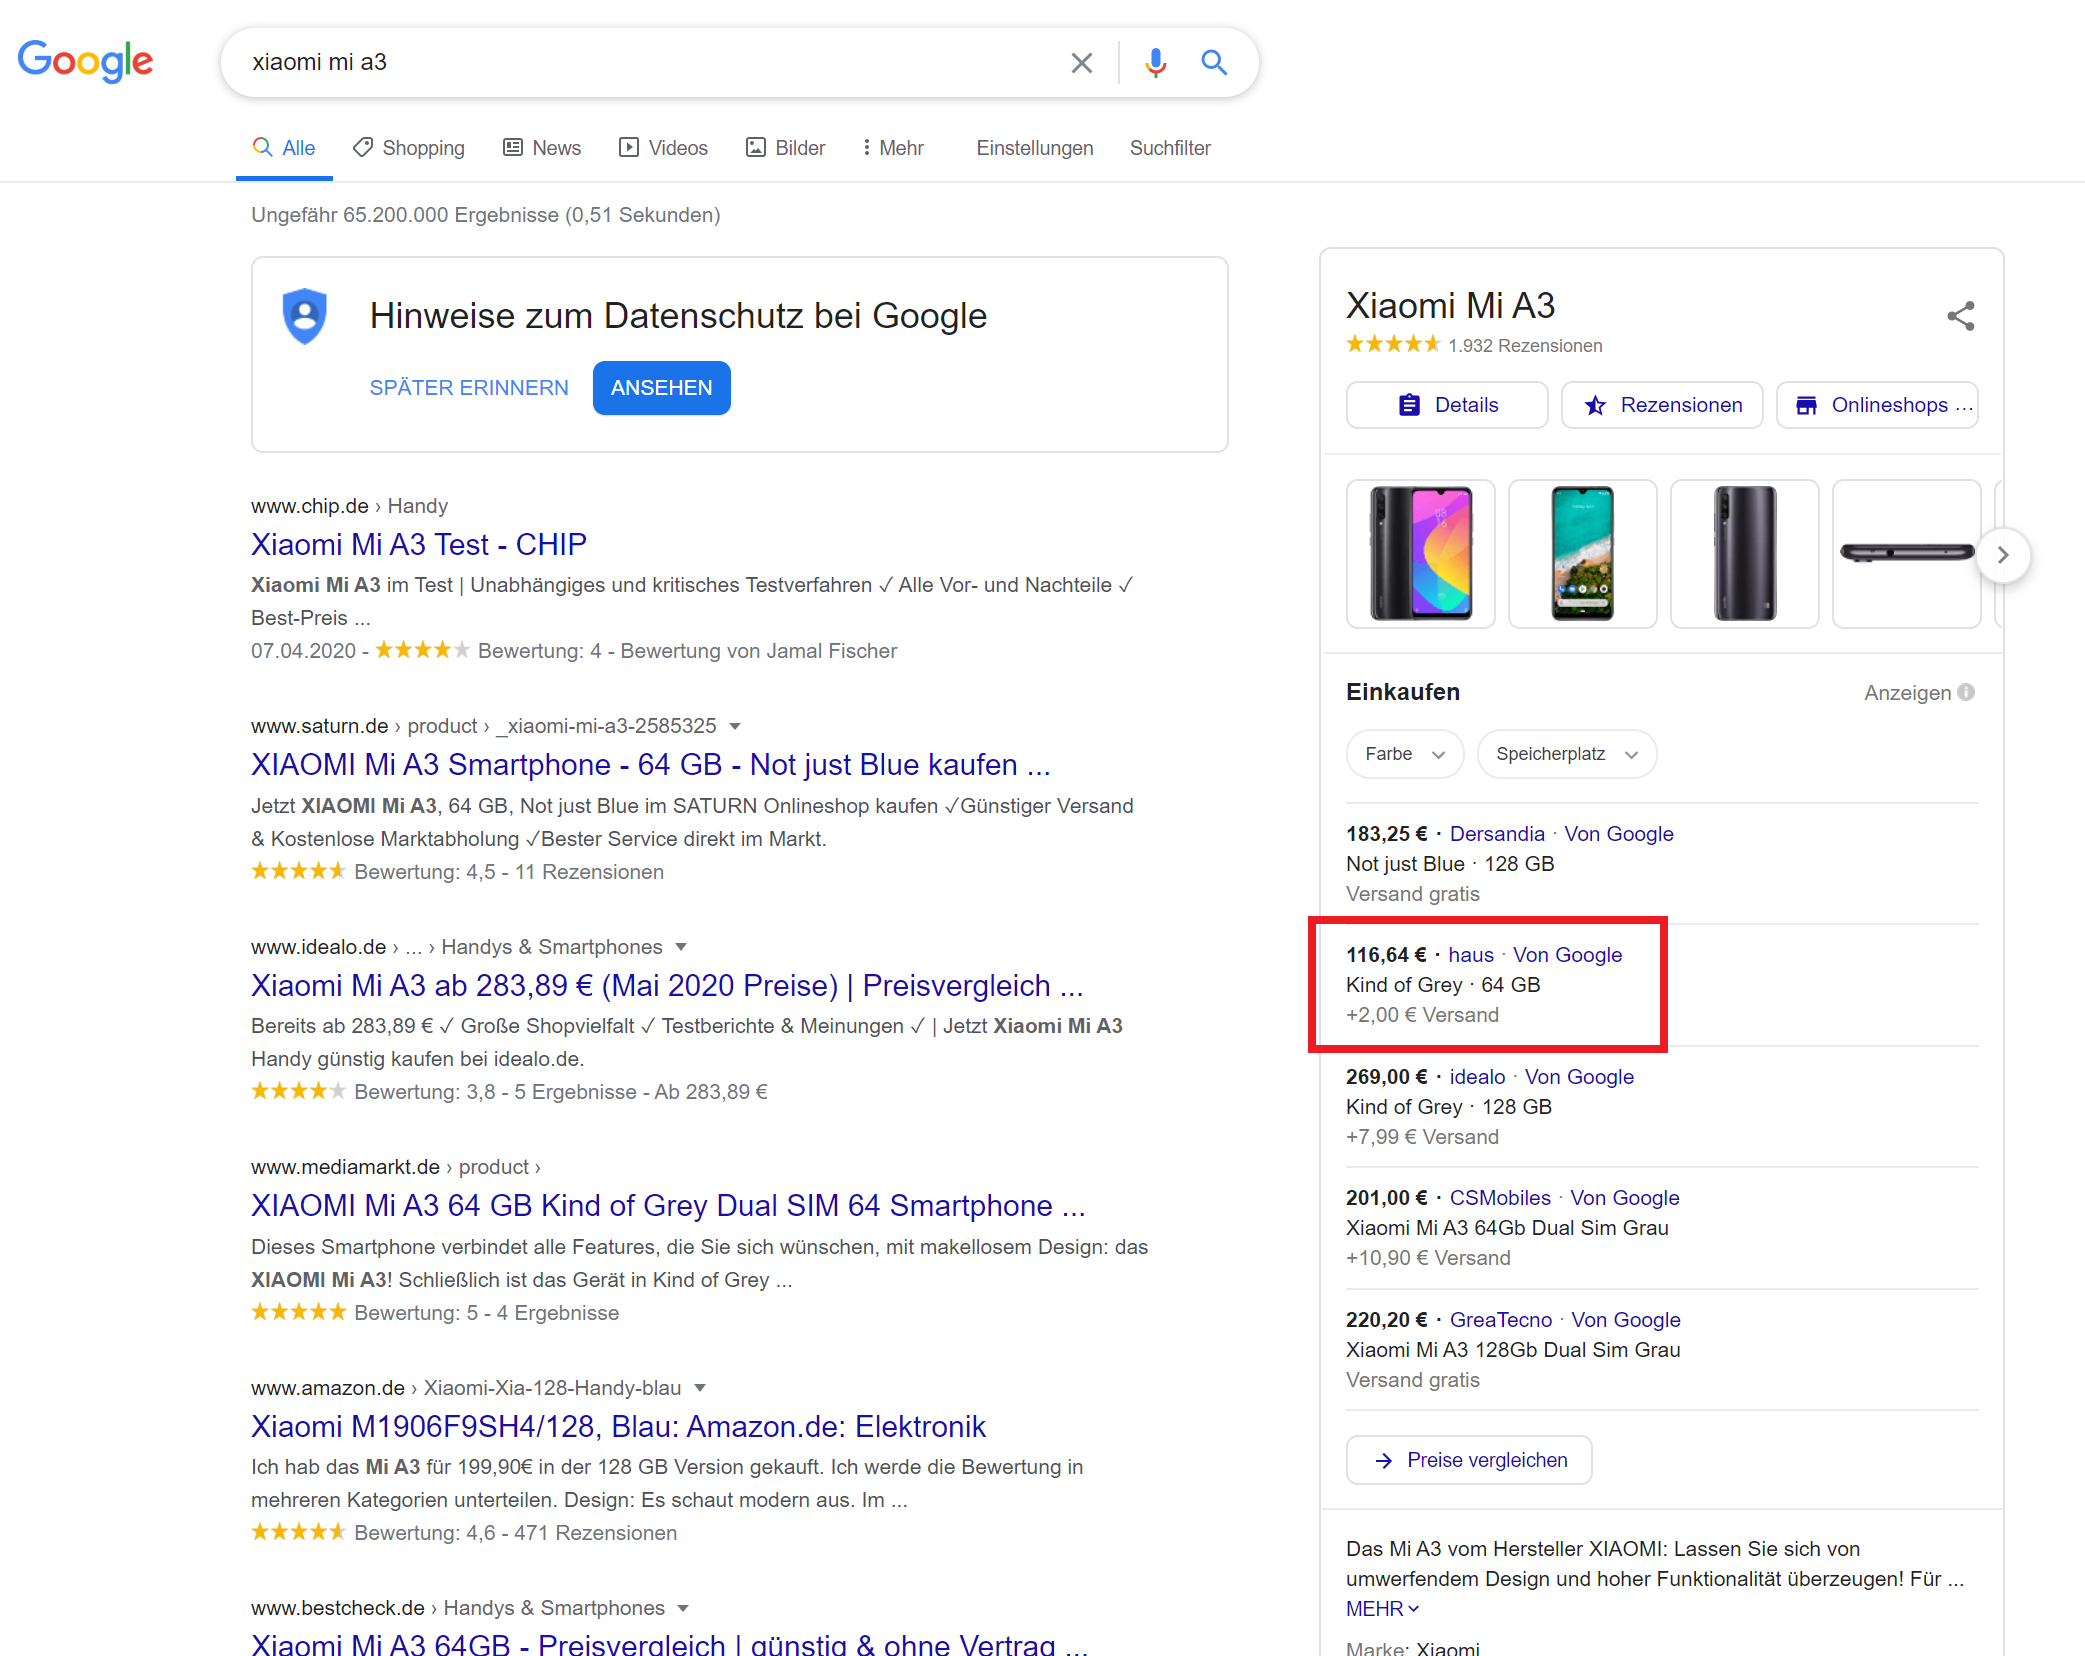Expand the idealo.de result dropdown arrow
The height and width of the screenshot is (1656, 2085).
681,947
